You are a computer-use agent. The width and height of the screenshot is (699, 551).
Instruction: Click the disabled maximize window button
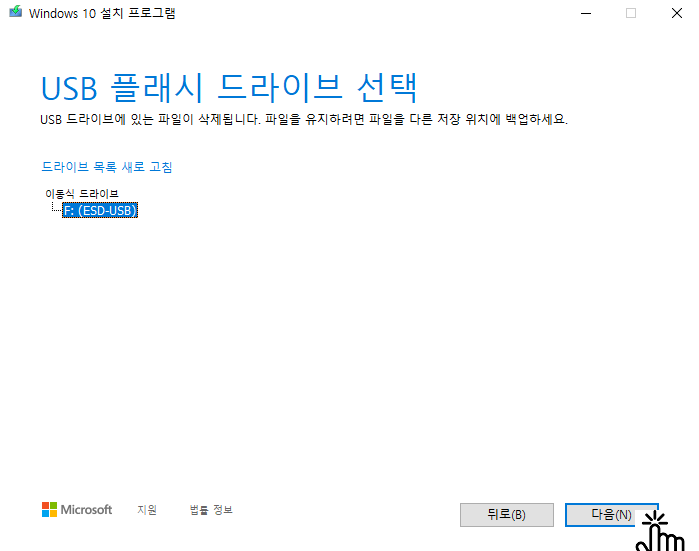point(631,13)
